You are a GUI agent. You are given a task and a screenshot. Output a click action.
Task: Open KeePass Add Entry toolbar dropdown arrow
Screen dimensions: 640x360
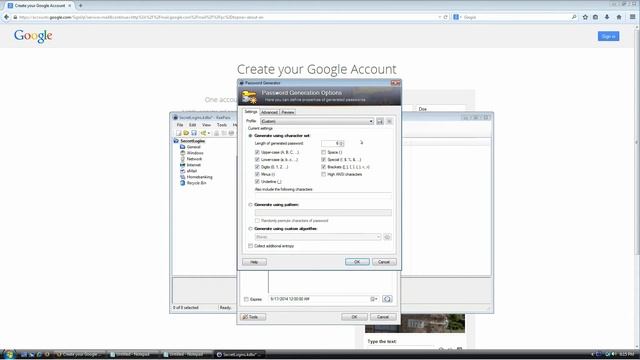(x=209, y=133)
